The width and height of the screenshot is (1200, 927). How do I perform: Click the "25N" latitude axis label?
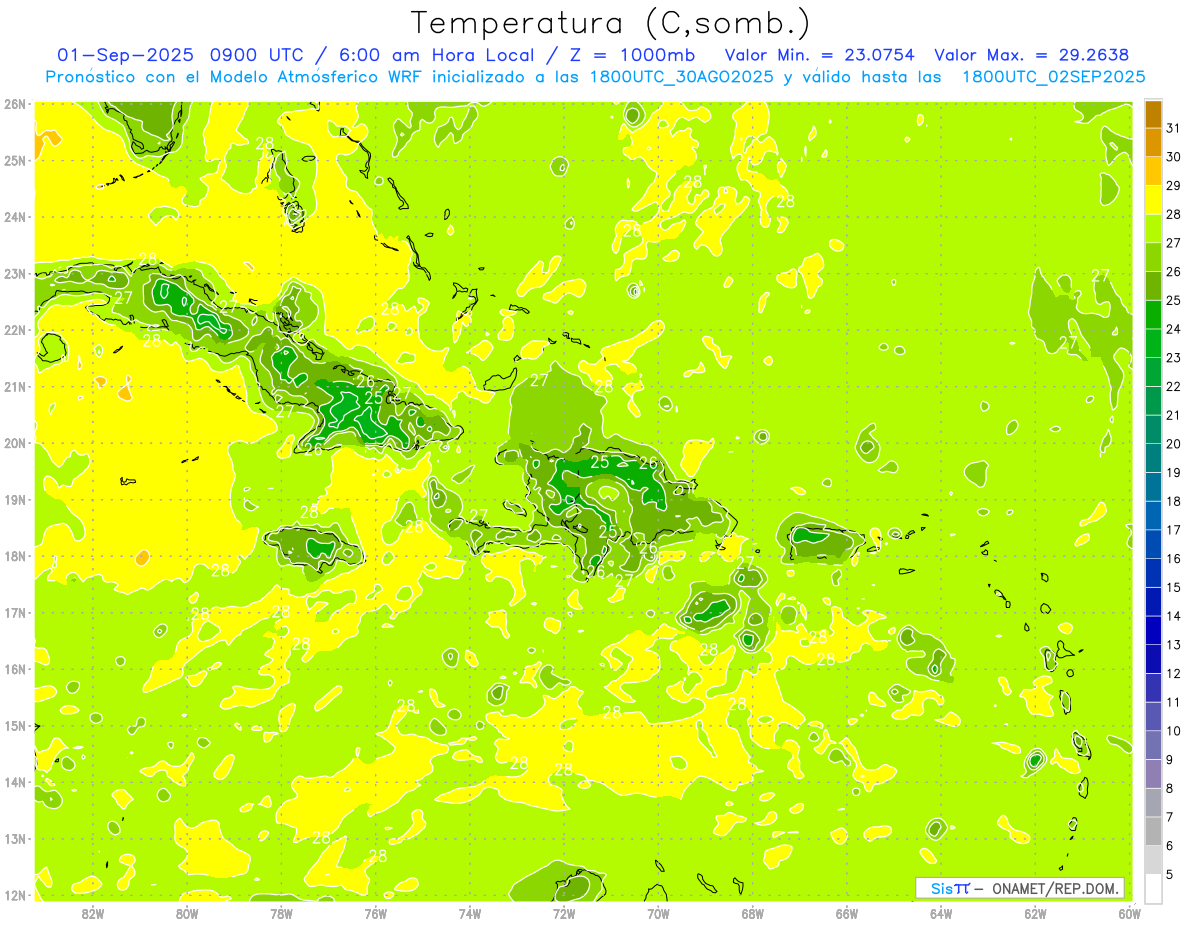15,160
